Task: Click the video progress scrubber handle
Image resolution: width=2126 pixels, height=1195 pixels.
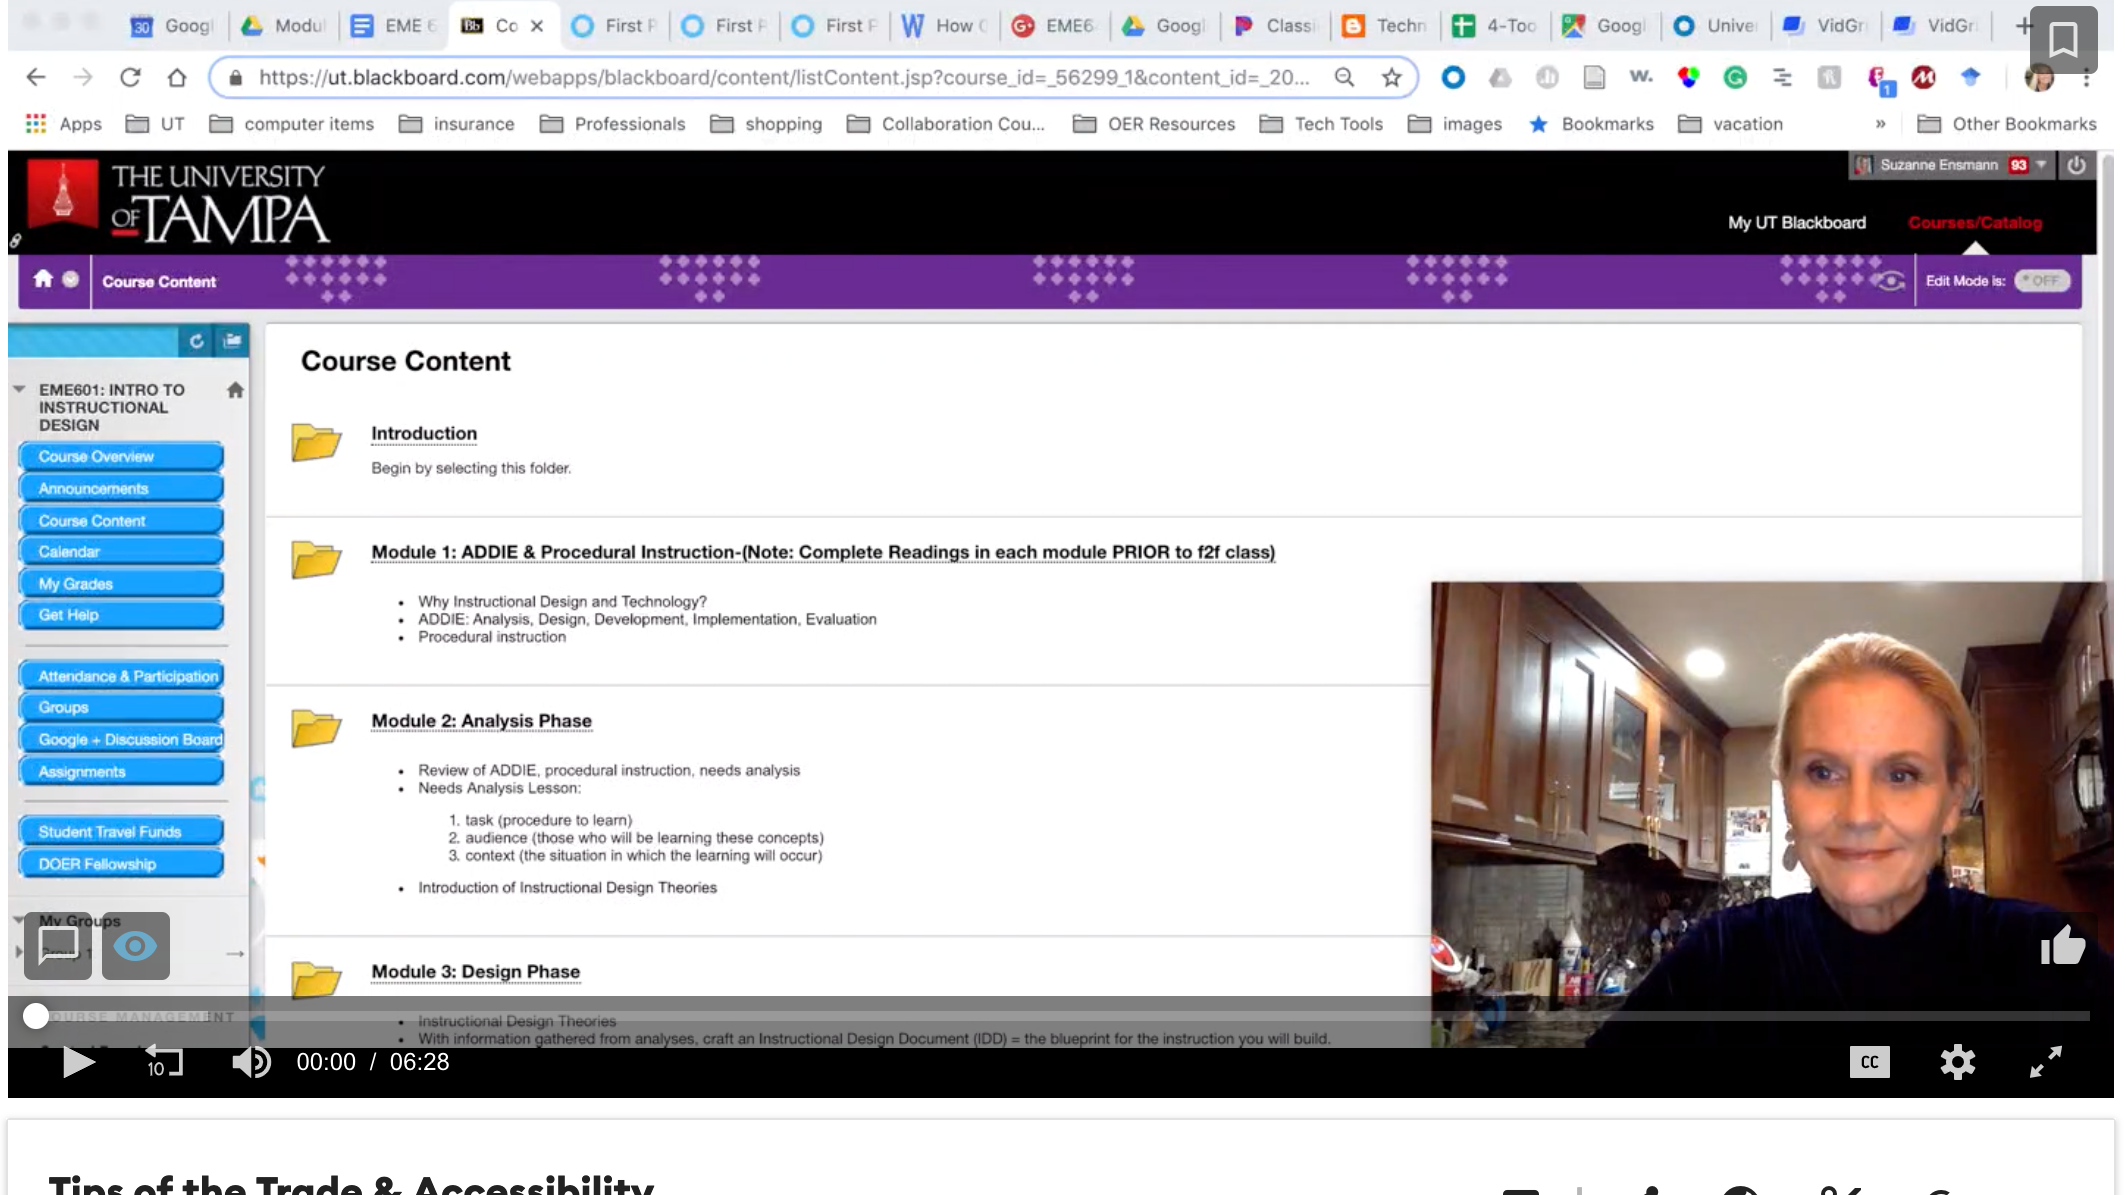Action: 36,1016
